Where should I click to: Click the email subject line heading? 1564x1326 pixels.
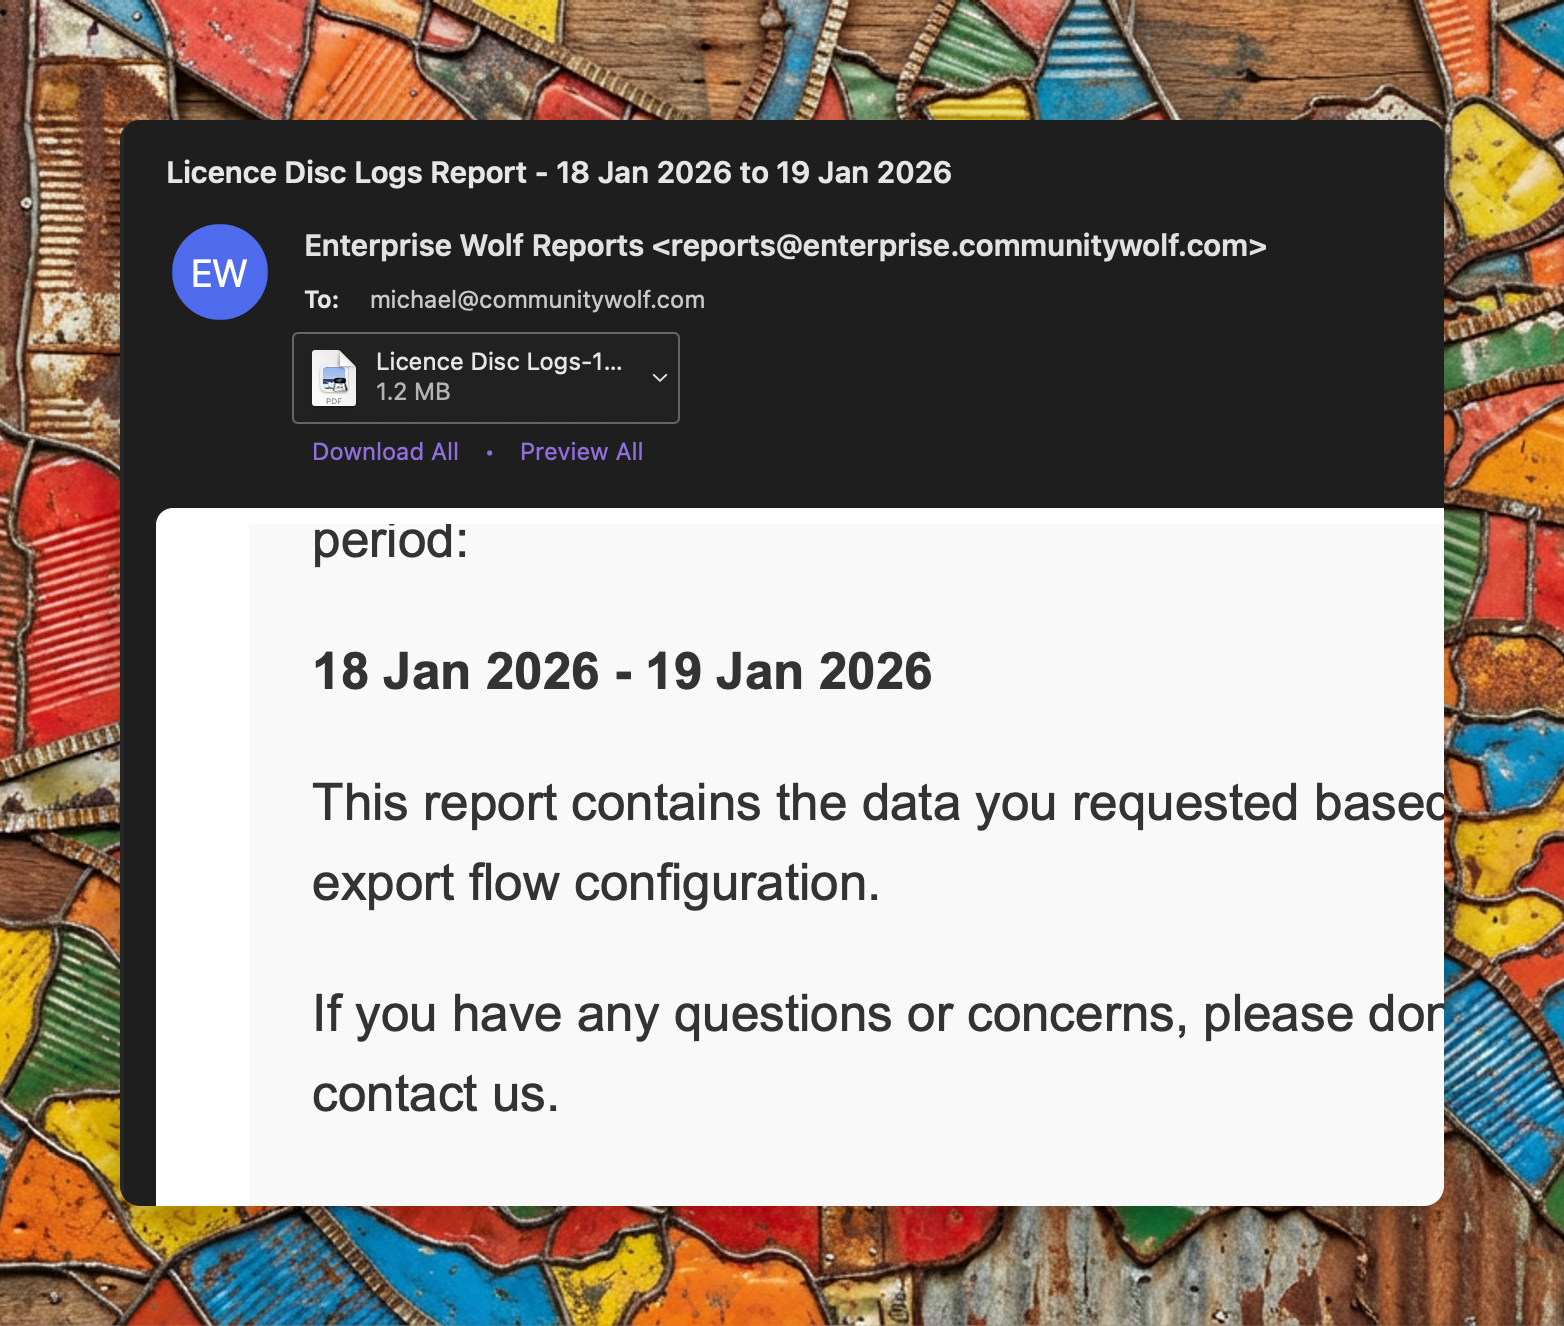point(558,173)
